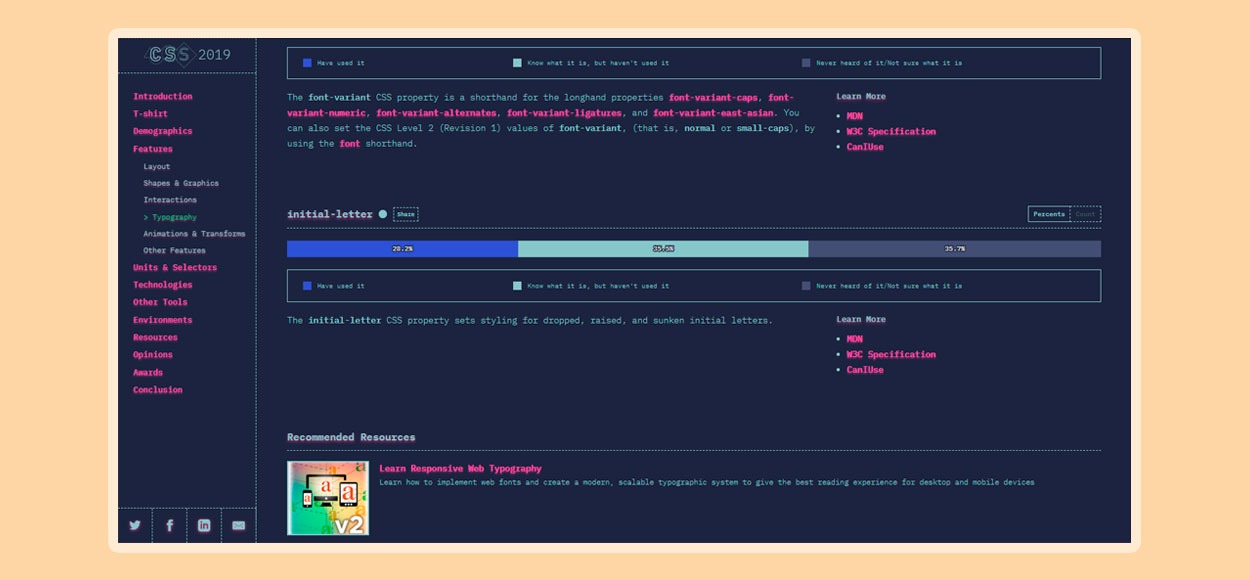The image size is (1250, 580).
Task: Click blue 'Have used it' swatch in top legend
Action: 307,63
